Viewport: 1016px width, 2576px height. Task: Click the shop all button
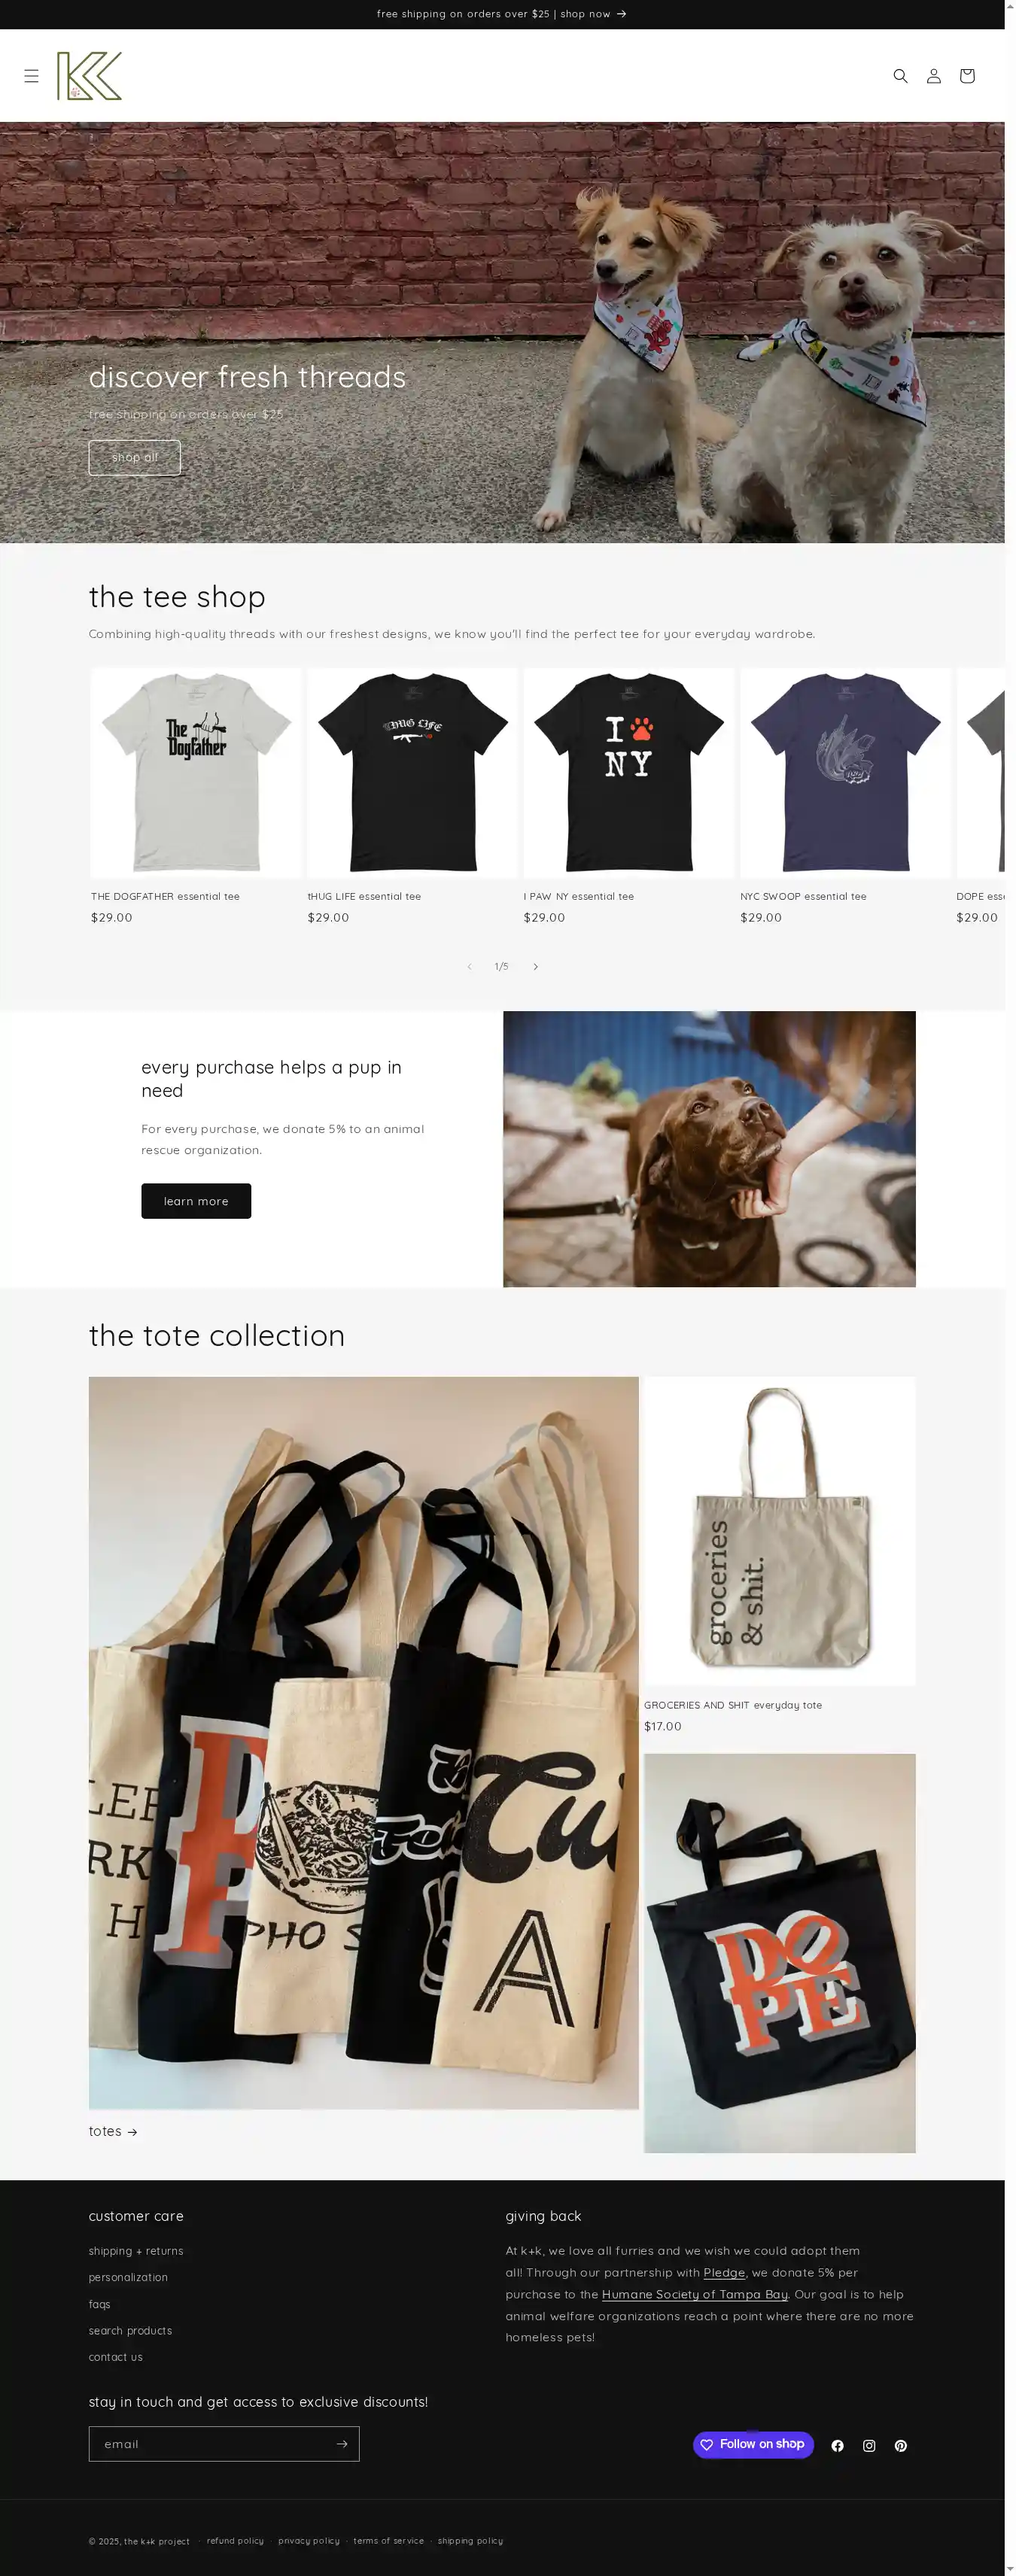click(134, 457)
